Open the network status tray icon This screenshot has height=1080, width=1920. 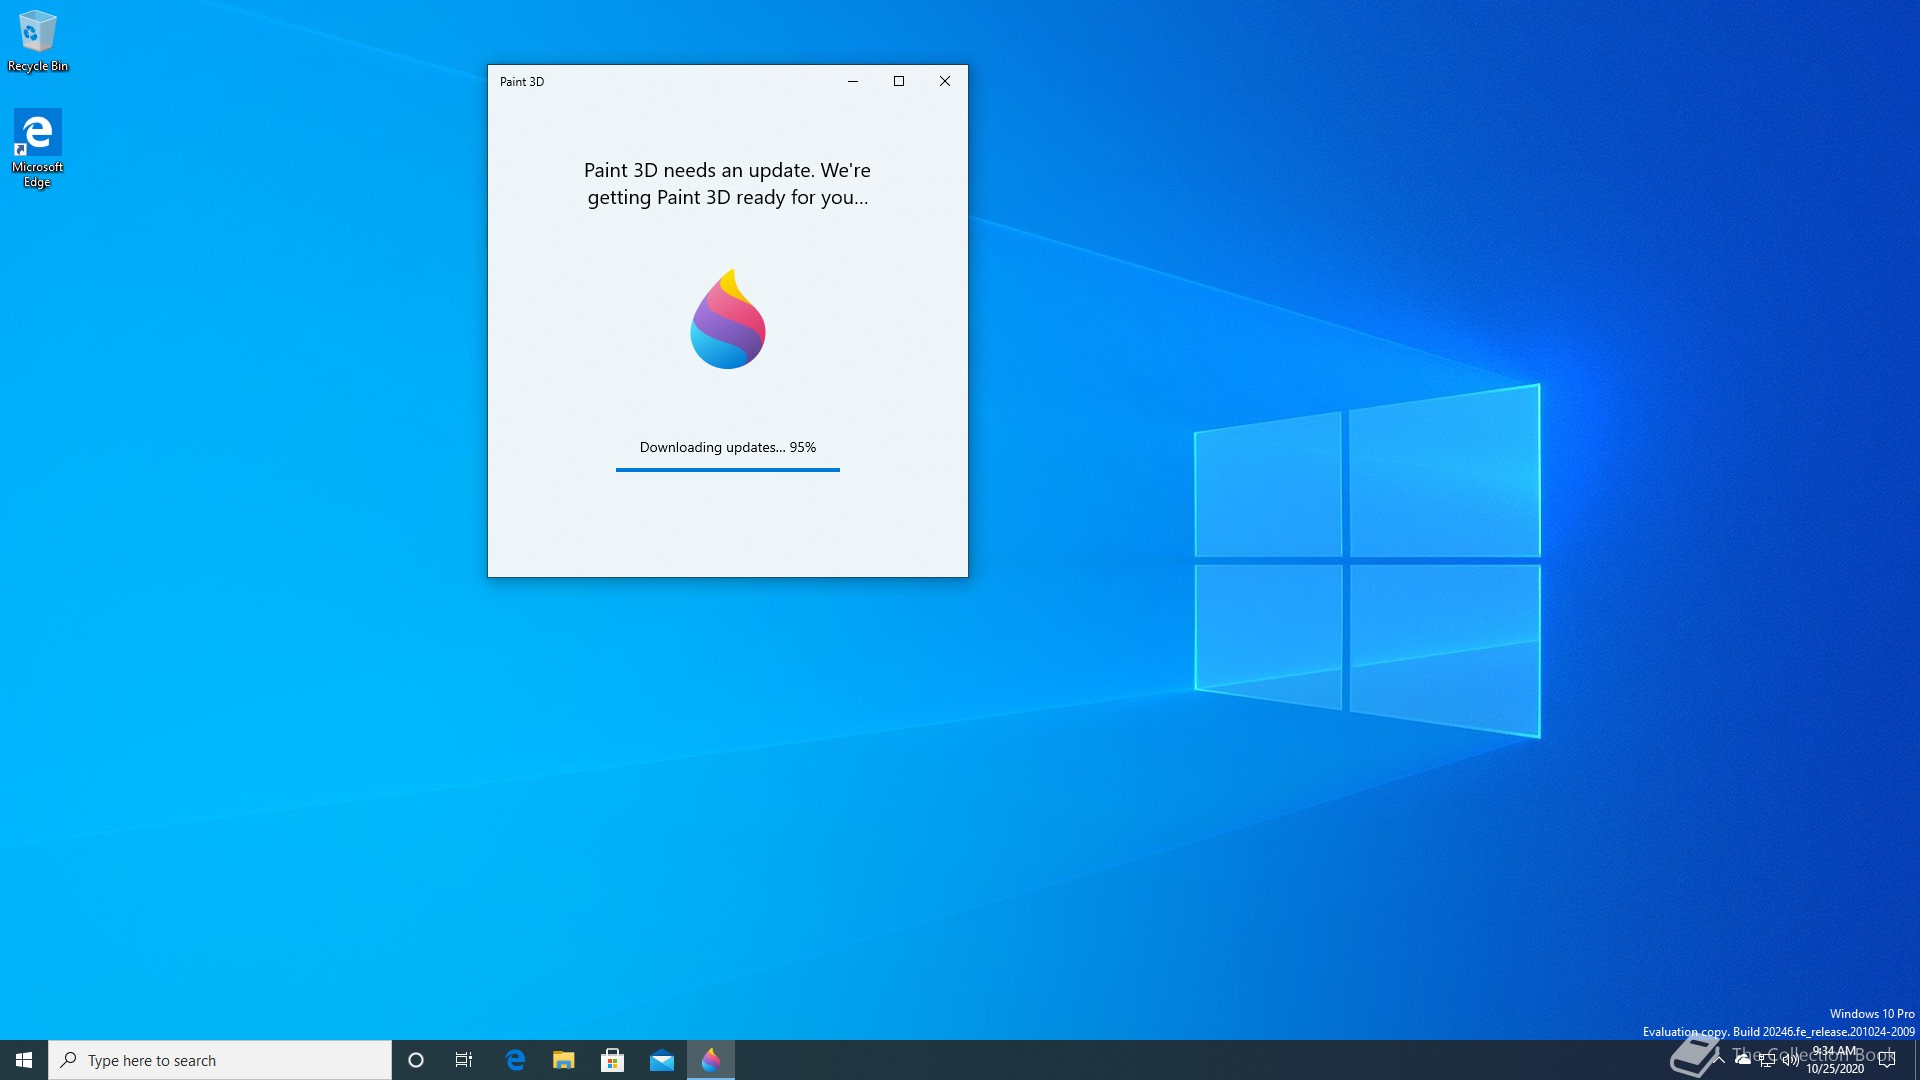point(1766,1060)
